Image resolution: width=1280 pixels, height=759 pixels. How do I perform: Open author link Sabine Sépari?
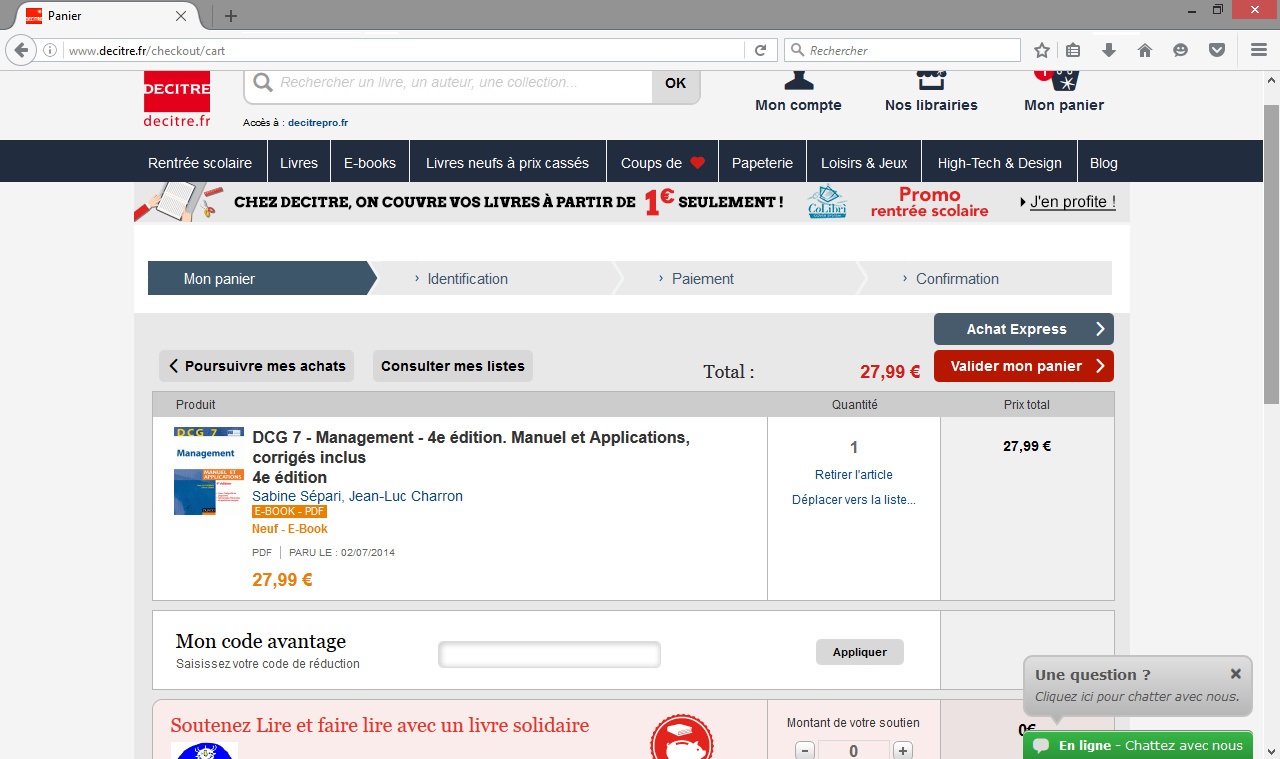click(296, 496)
